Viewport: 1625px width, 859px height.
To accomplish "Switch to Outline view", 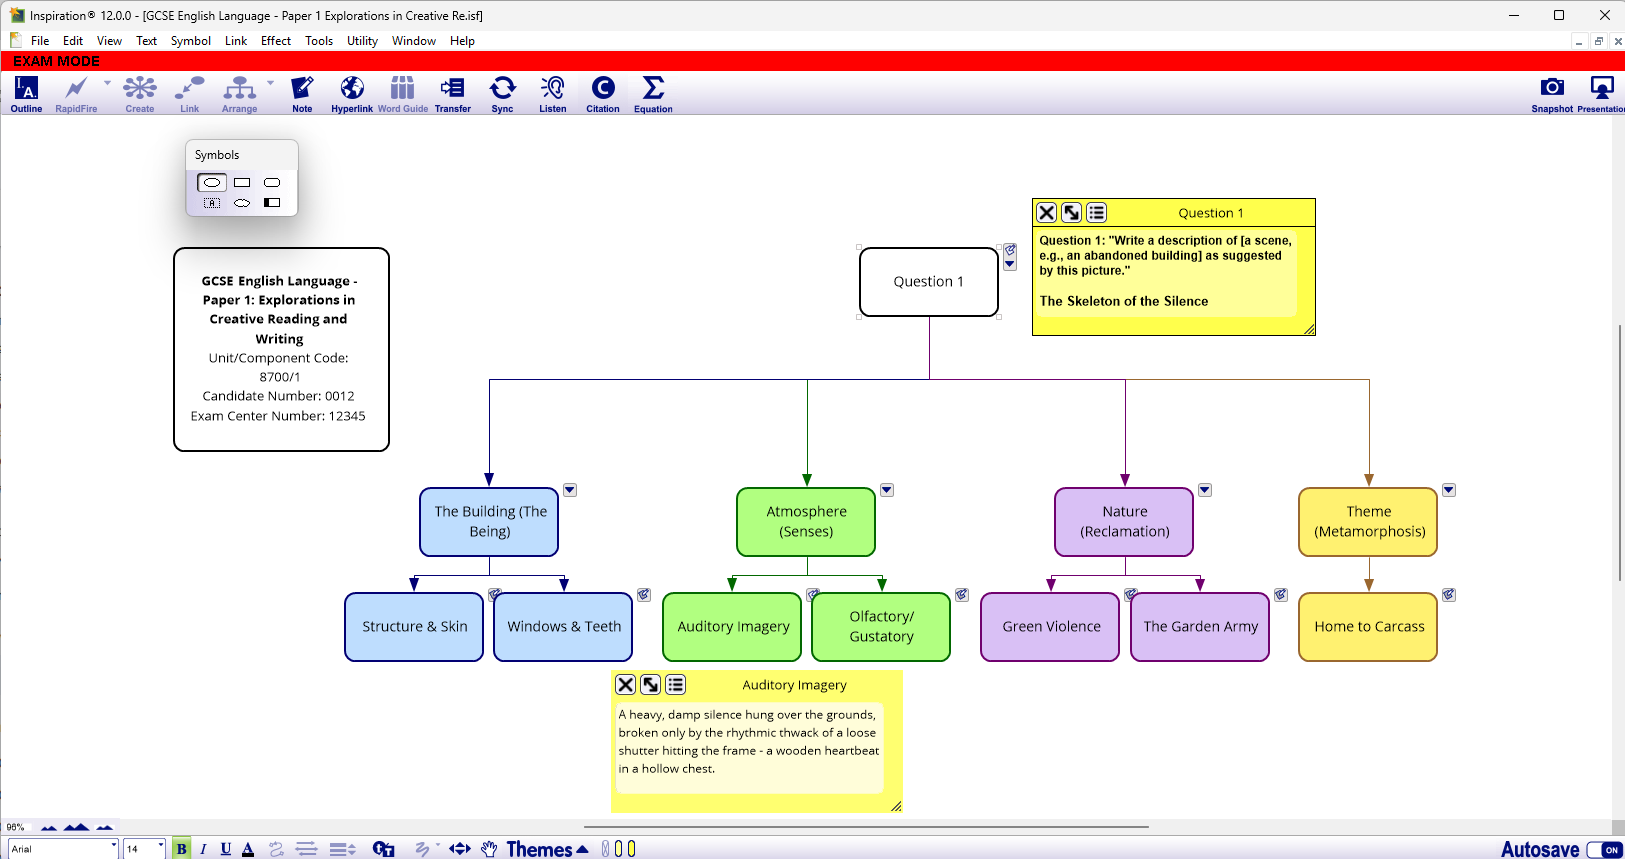I will point(26,94).
